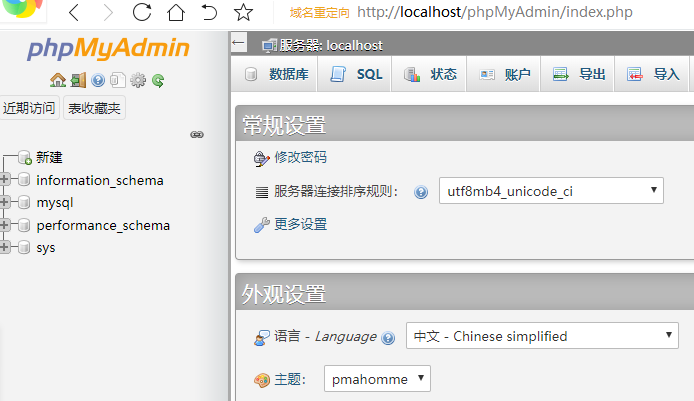The height and width of the screenshot is (401, 694).
Task: Open the 状态 tab
Action: click(429, 74)
